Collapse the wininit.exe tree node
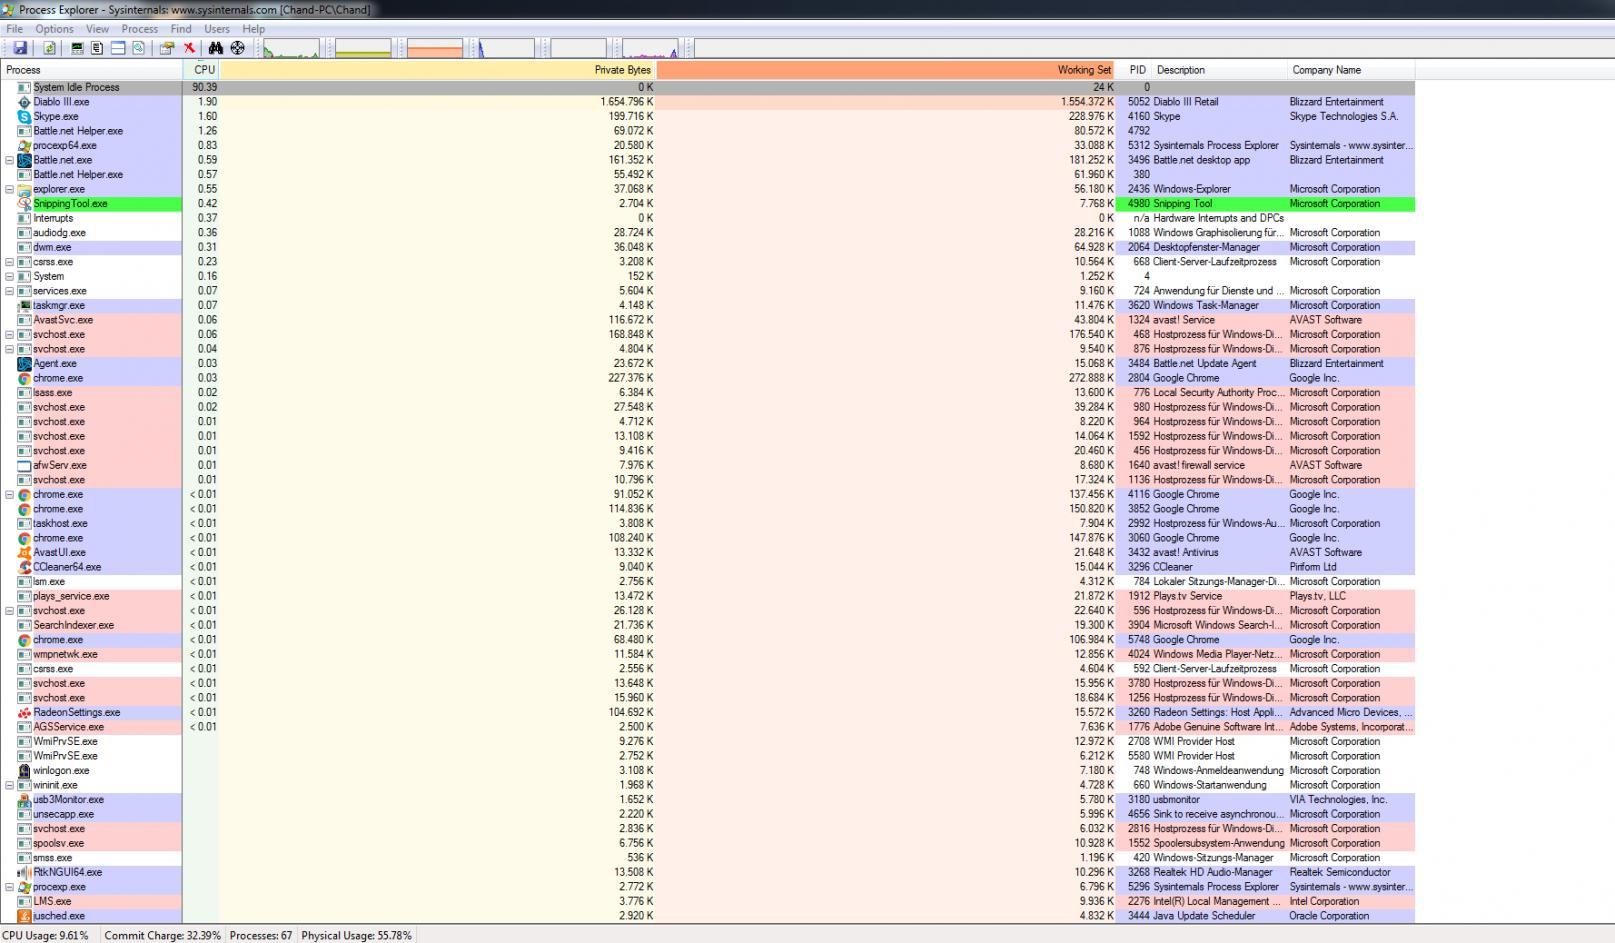Viewport: 1615px width, 943px height. point(10,785)
